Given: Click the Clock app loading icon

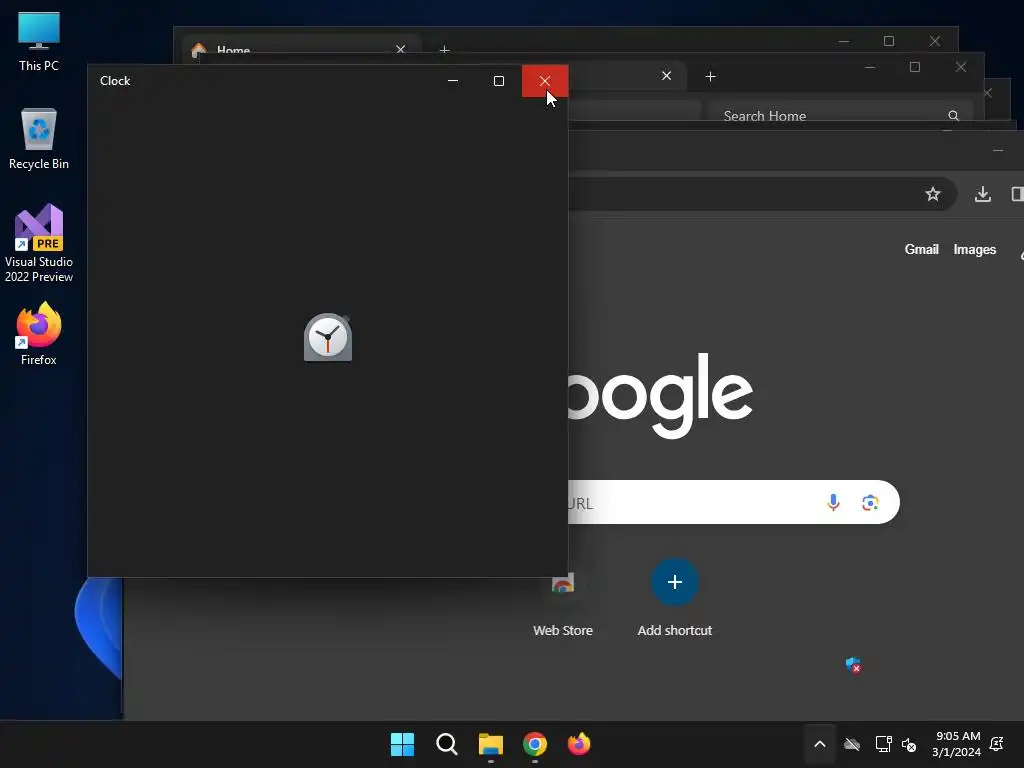Looking at the screenshot, I should [x=328, y=337].
